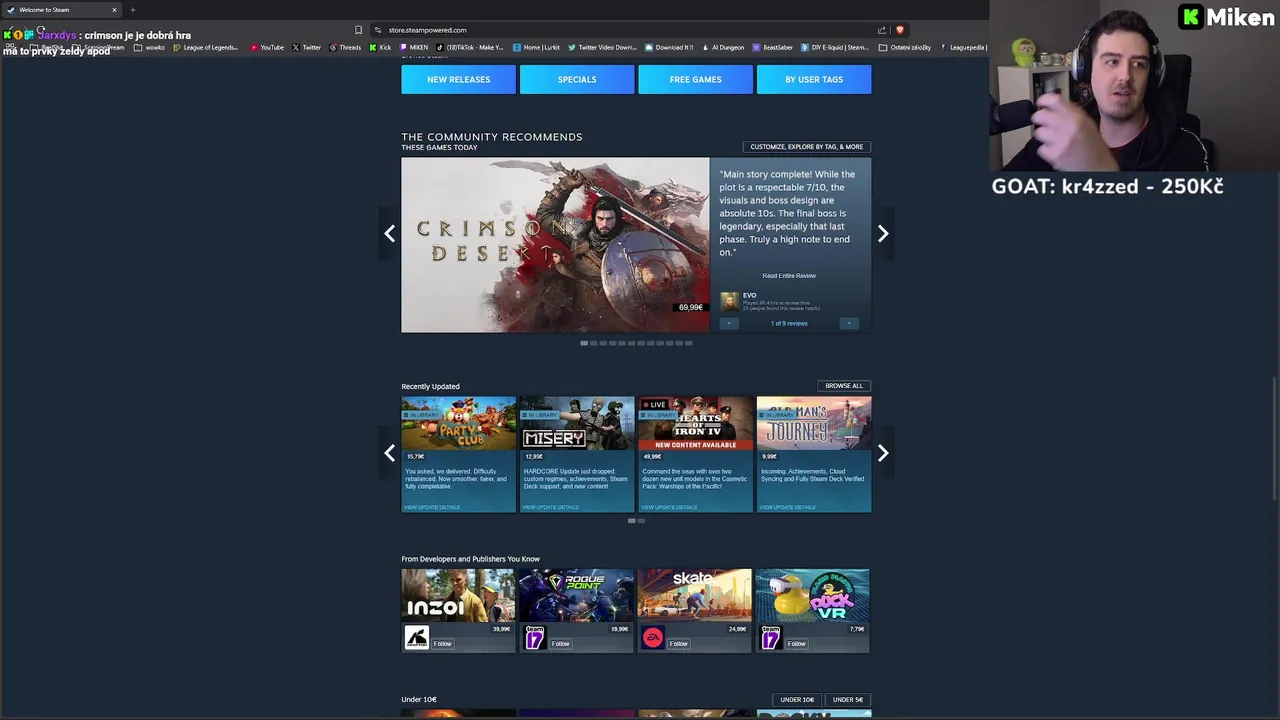Open the Twitter Video Downl... bookmark
This screenshot has width=1280, height=720.
pos(602,47)
